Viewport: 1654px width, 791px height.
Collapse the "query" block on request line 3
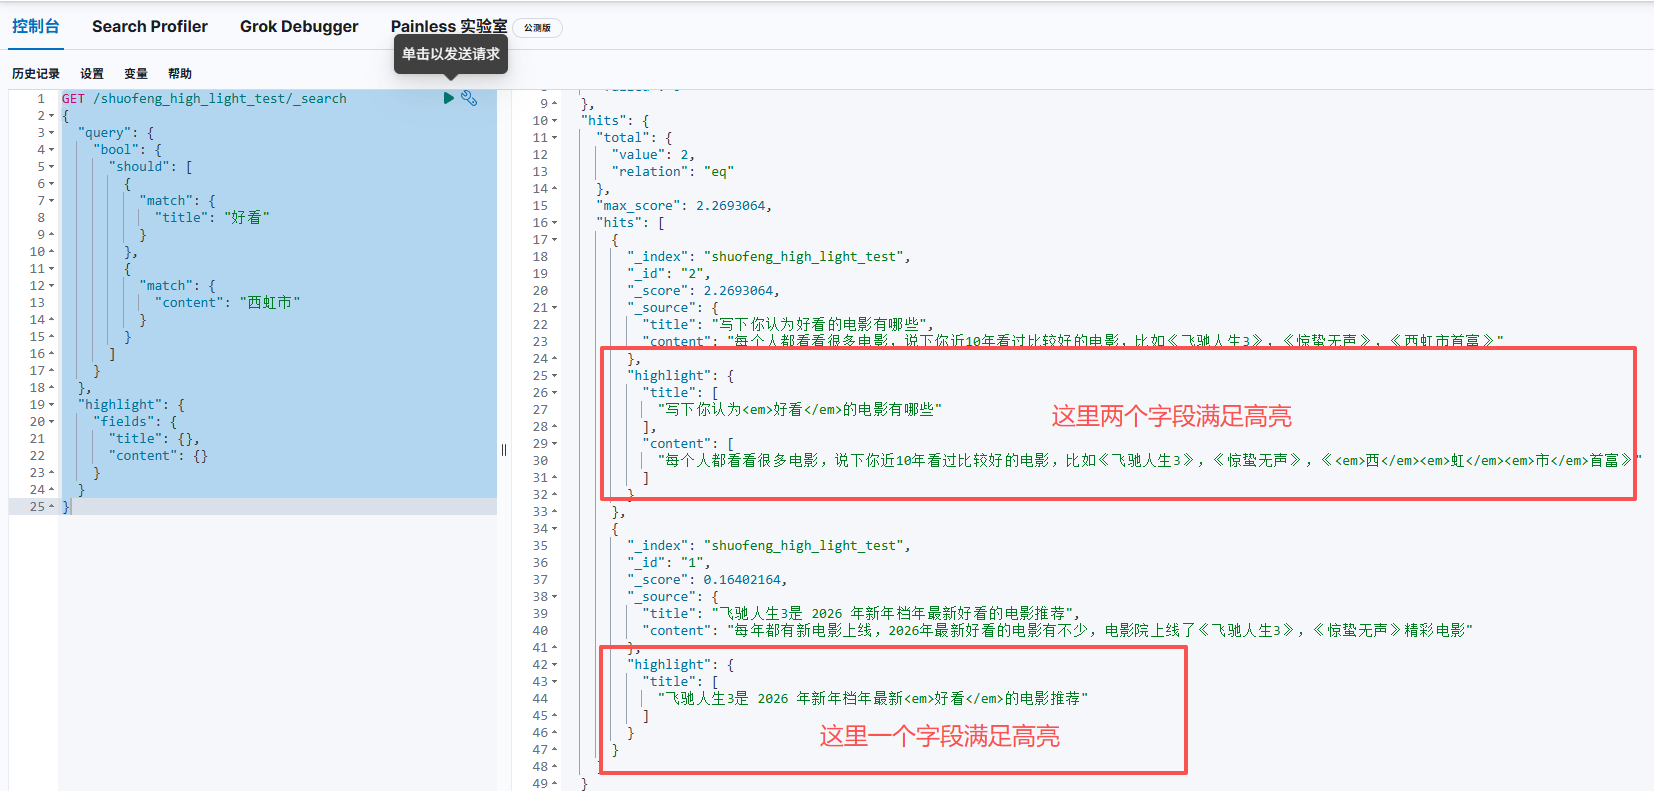[x=52, y=133]
